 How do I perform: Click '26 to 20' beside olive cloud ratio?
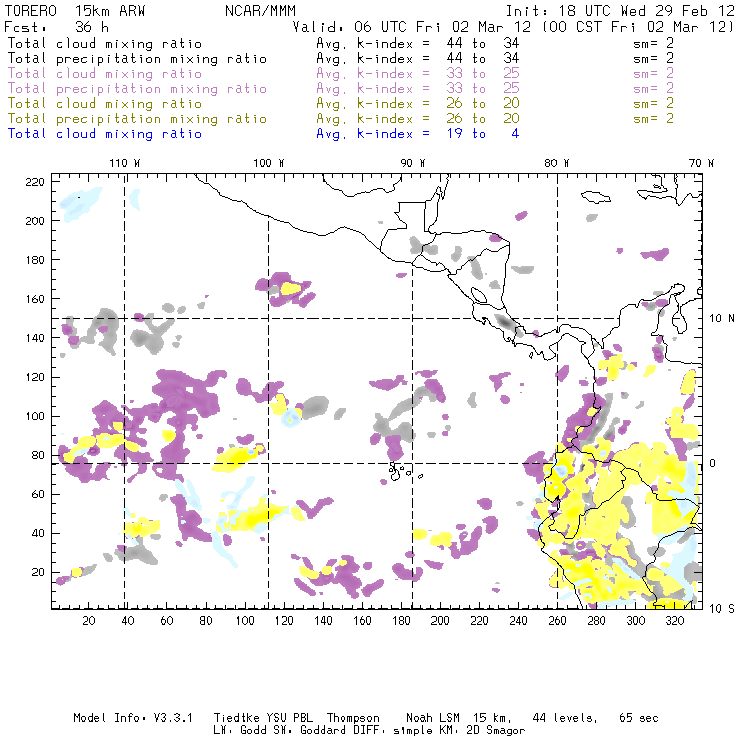coord(483,104)
